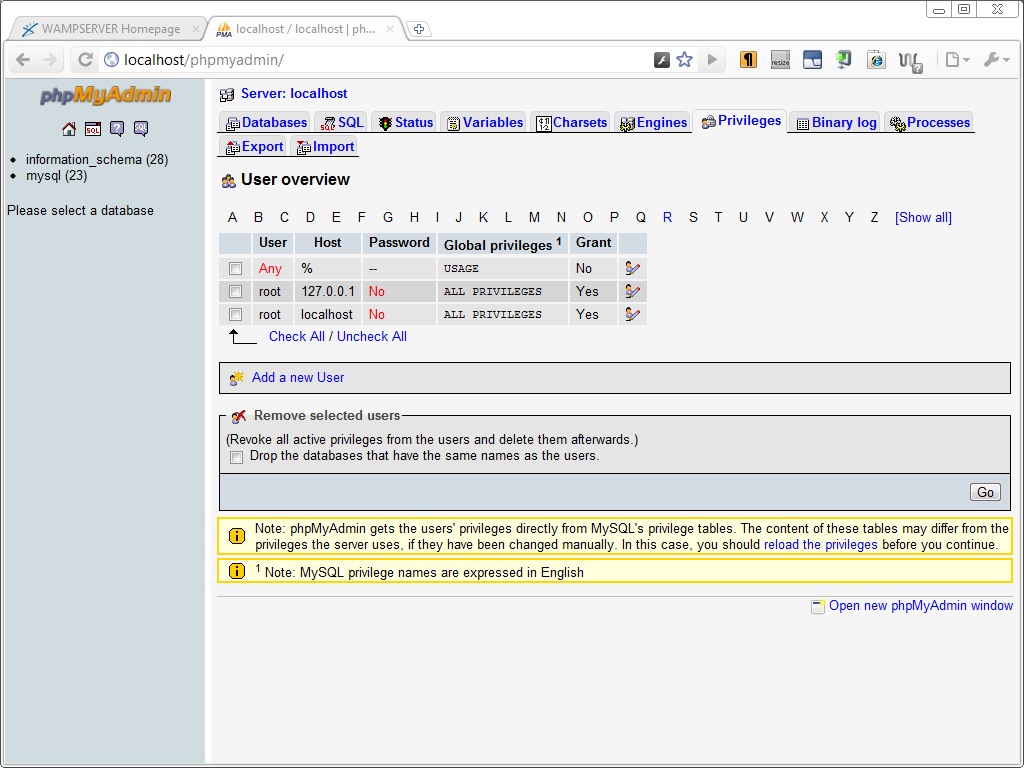Open information_schema database in sidebar
1024x768 pixels.
[97, 159]
